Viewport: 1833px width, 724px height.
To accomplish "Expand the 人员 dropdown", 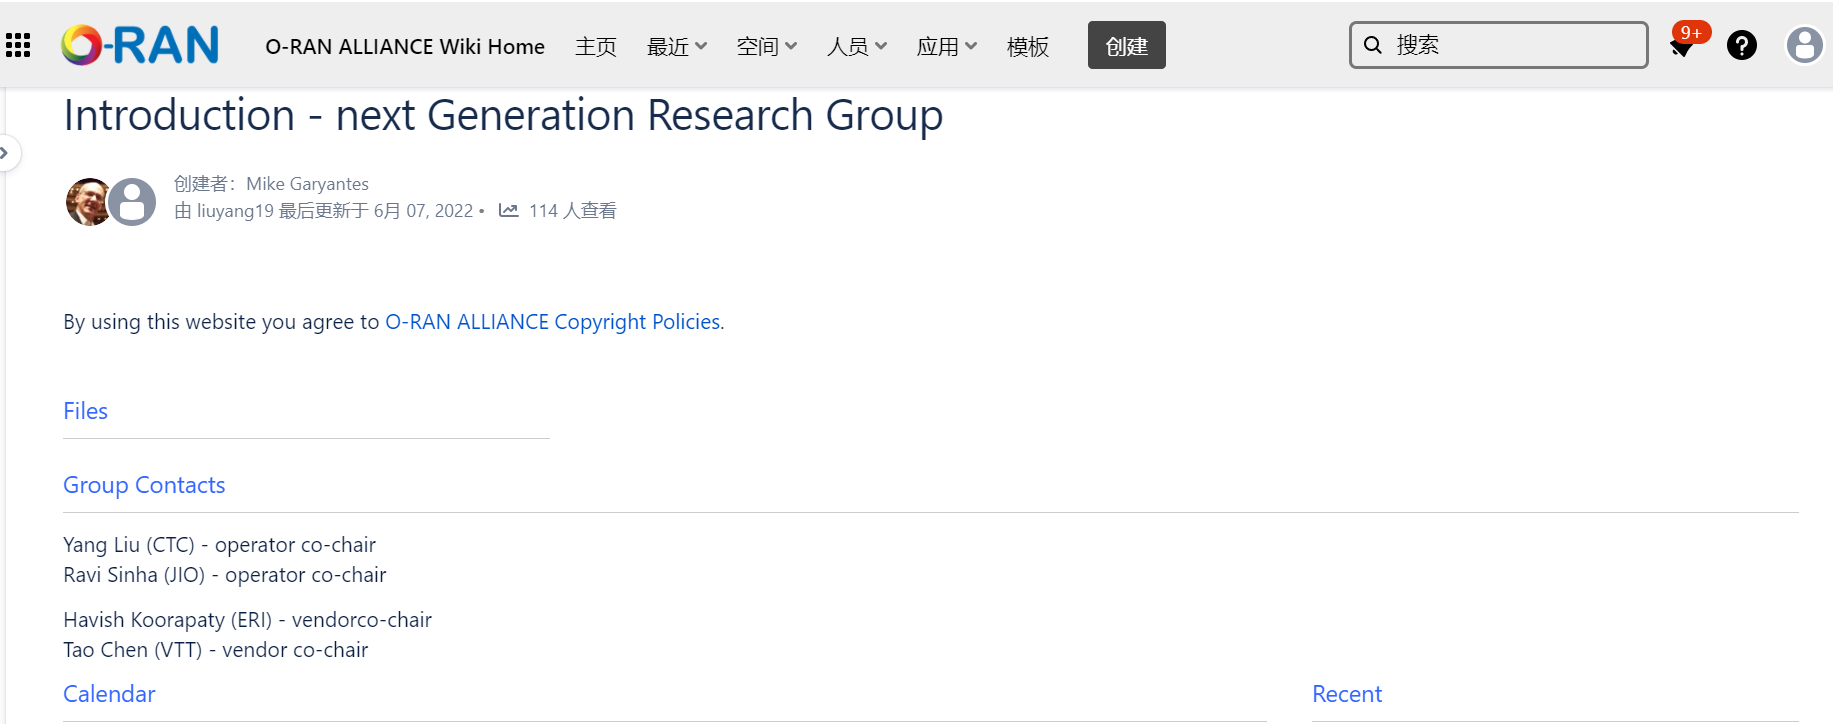I will point(857,46).
